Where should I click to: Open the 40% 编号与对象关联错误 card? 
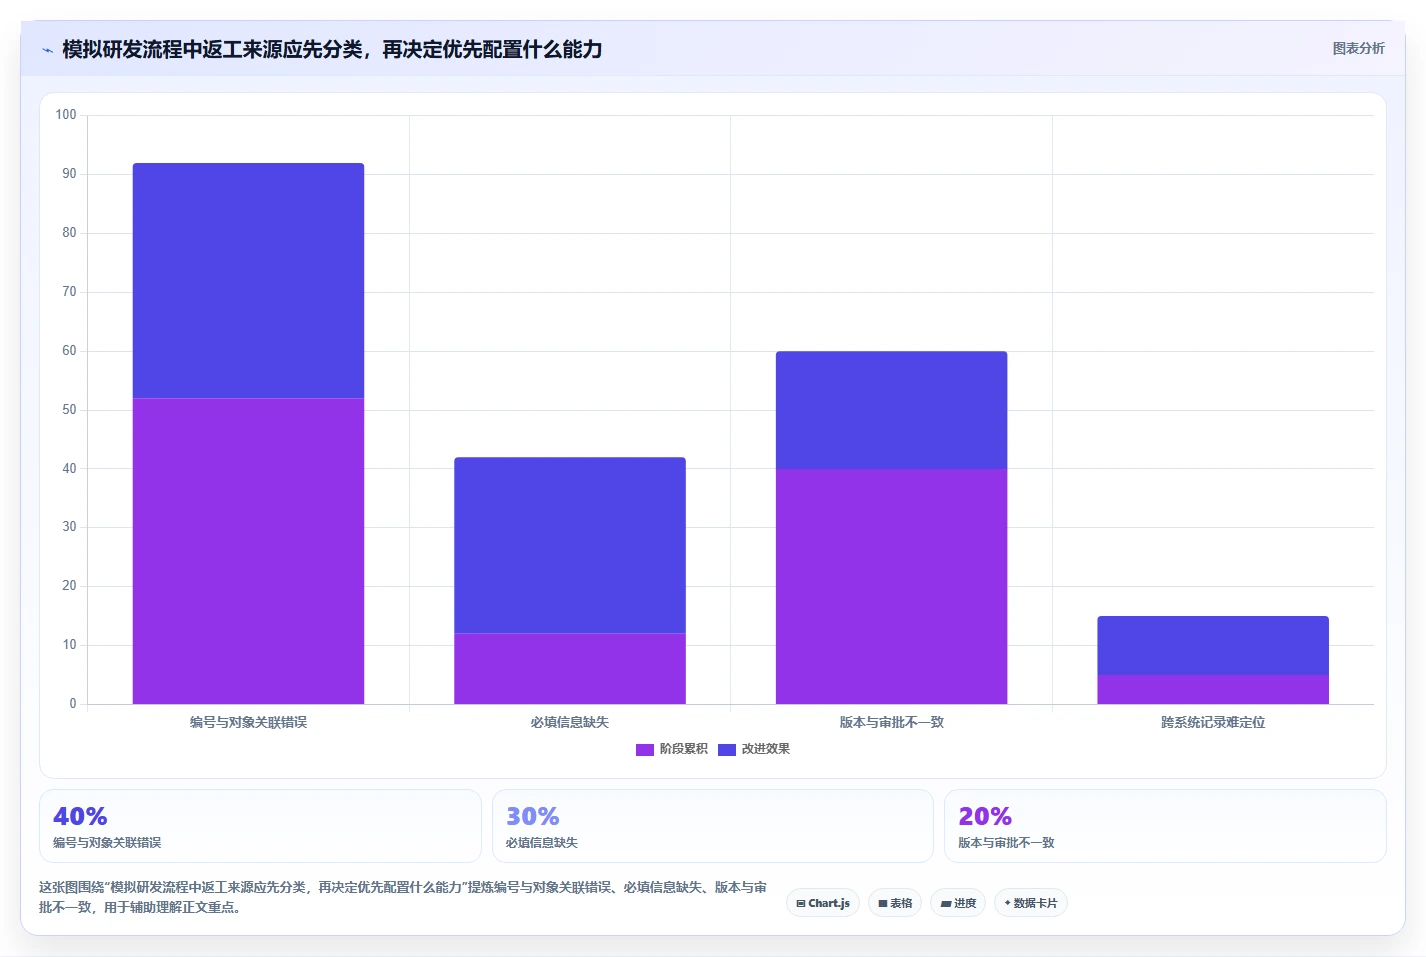tap(260, 826)
